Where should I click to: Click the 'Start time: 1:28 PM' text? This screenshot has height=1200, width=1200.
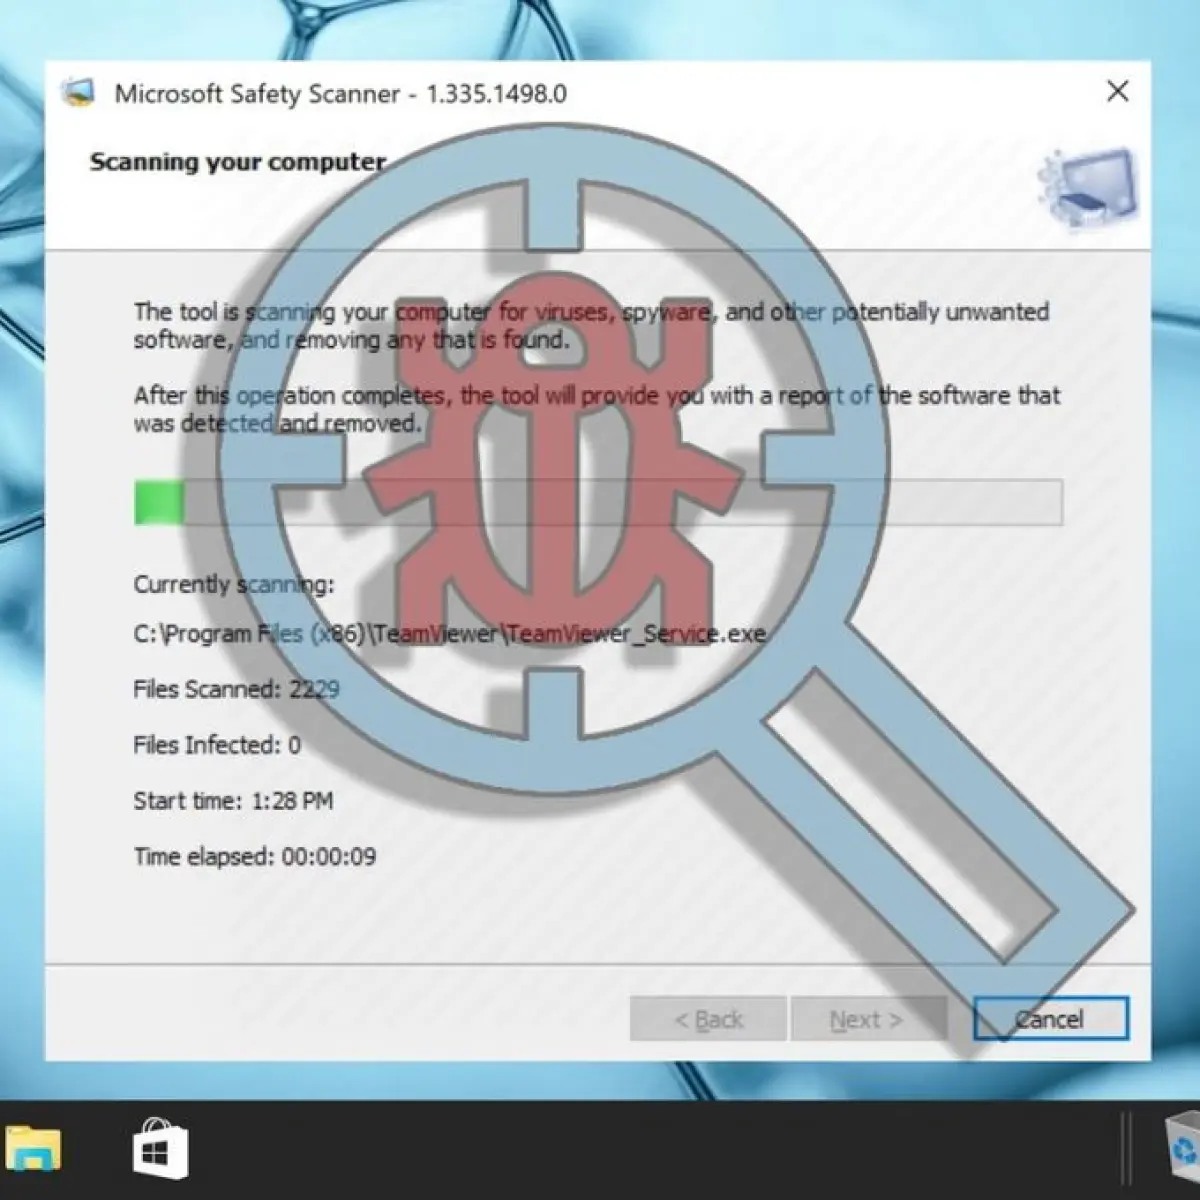click(233, 801)
